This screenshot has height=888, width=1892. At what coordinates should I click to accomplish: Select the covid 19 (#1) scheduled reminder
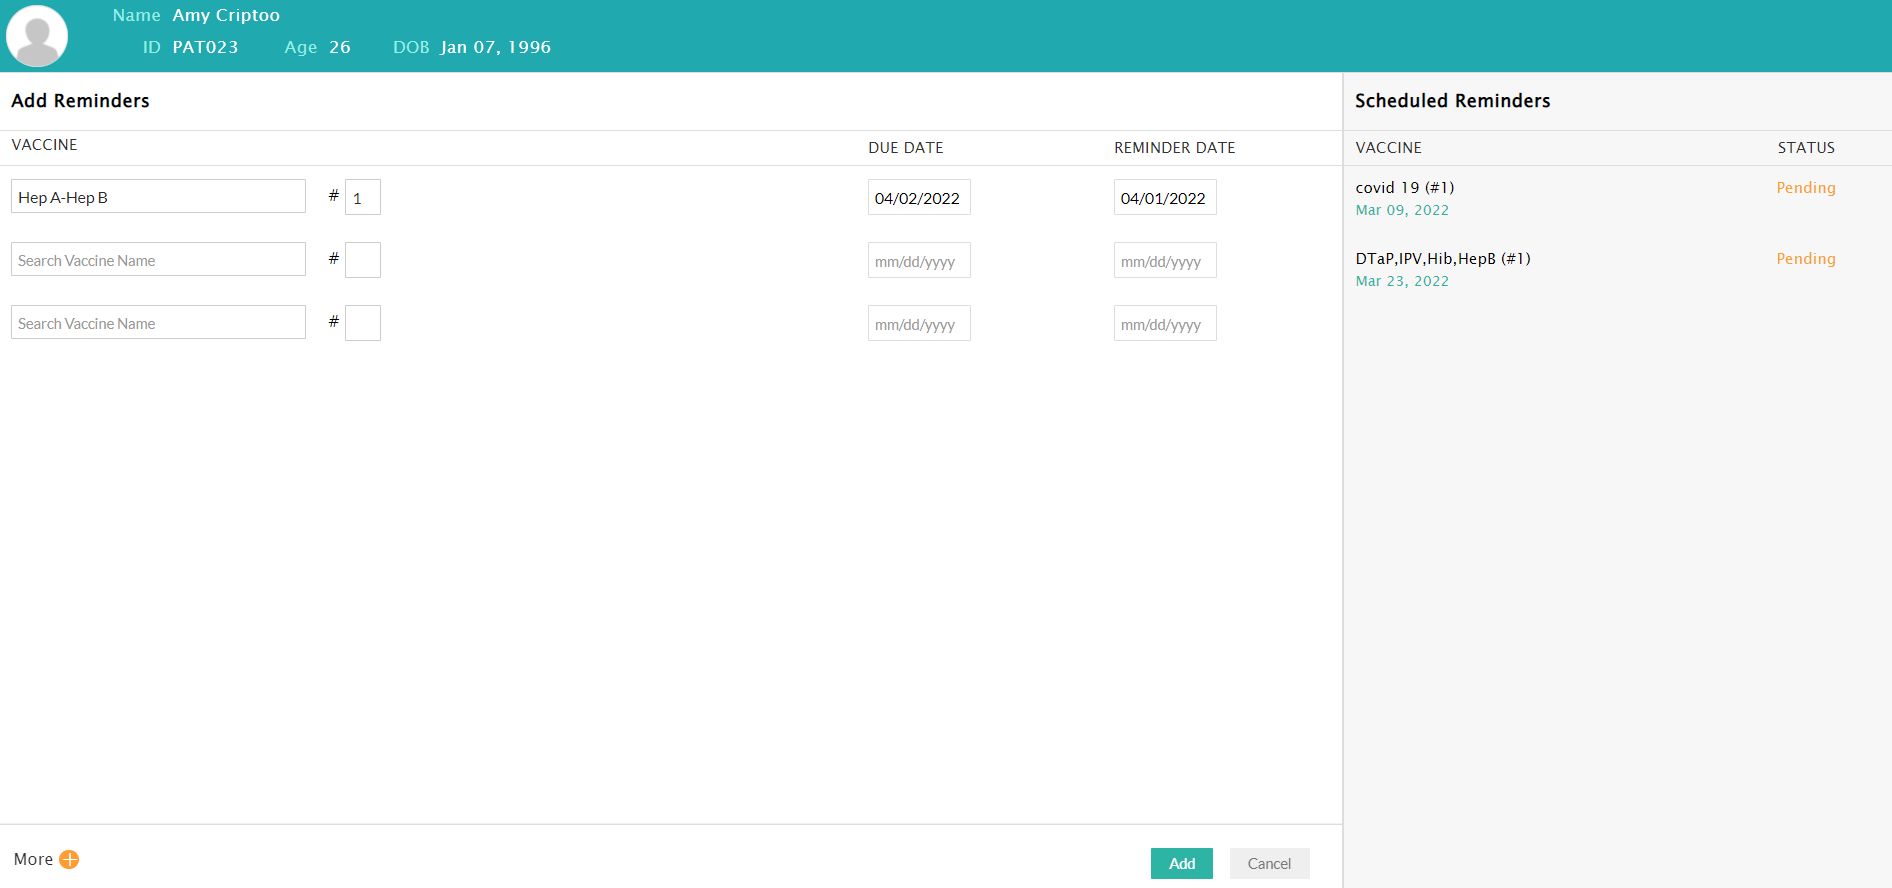pos(1404,188)
